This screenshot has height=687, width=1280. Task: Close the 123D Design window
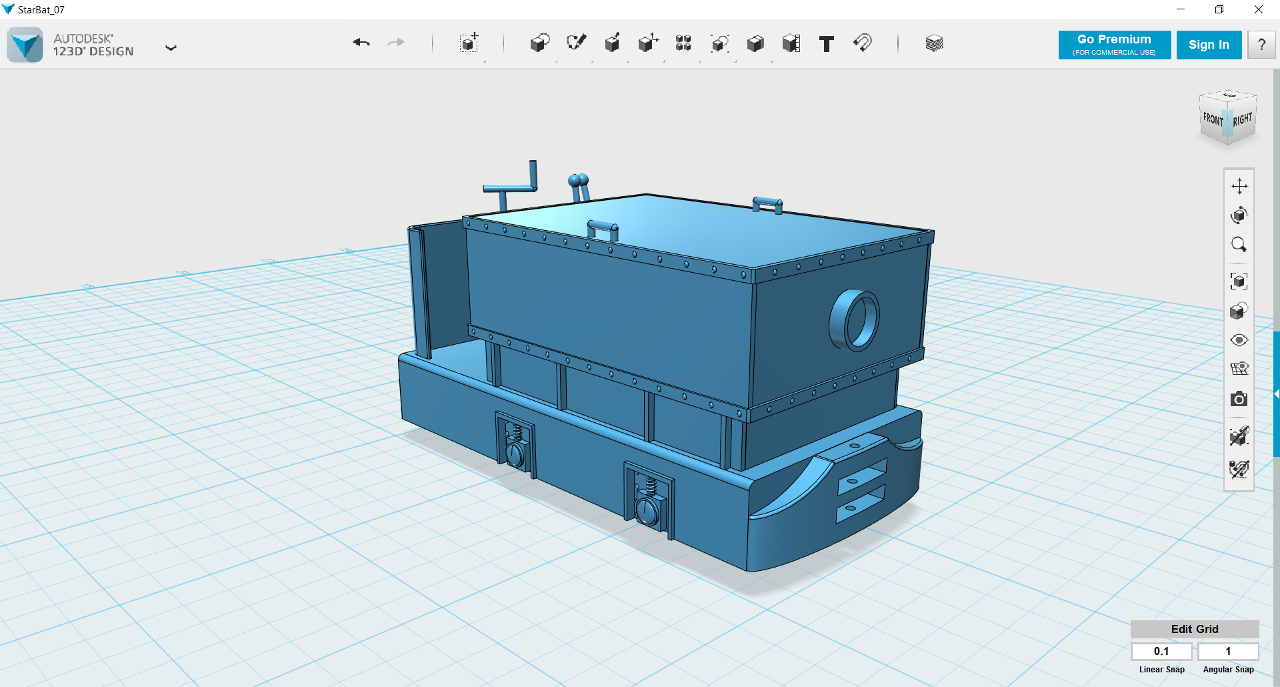tap(1260, 9)
